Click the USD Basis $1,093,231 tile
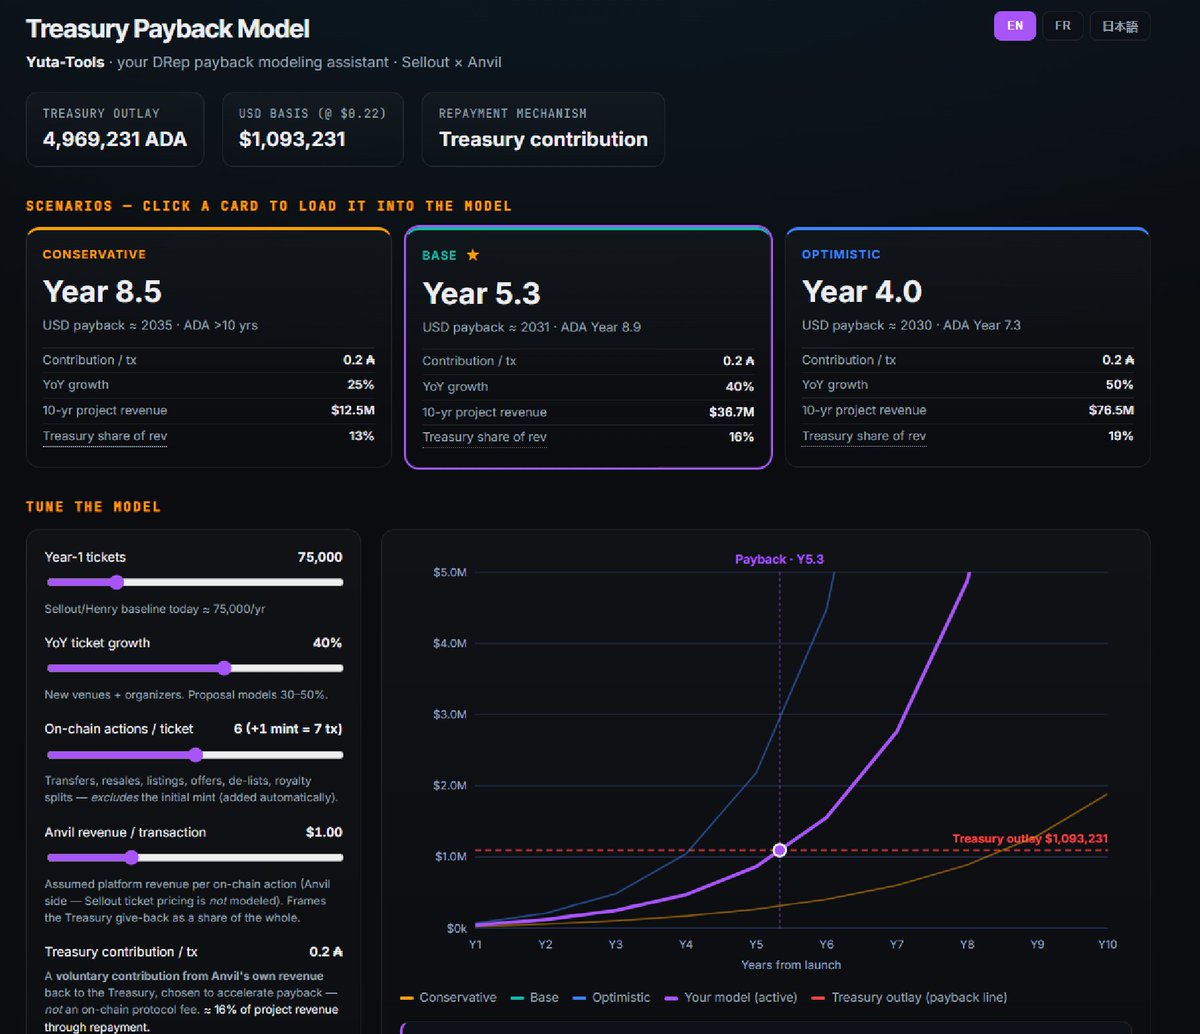 (x=313, y=129)
